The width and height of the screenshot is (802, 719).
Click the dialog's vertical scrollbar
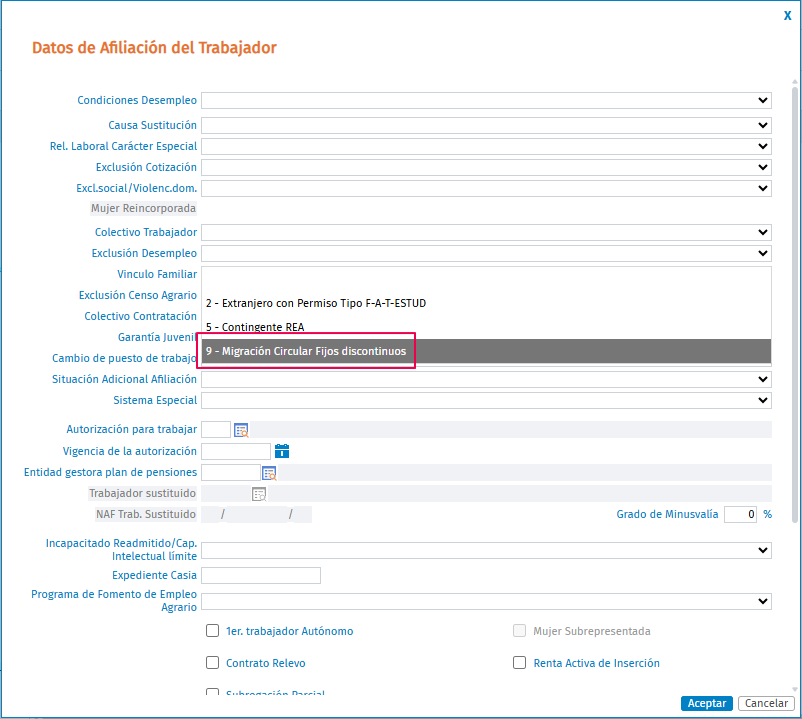[795, 304]
